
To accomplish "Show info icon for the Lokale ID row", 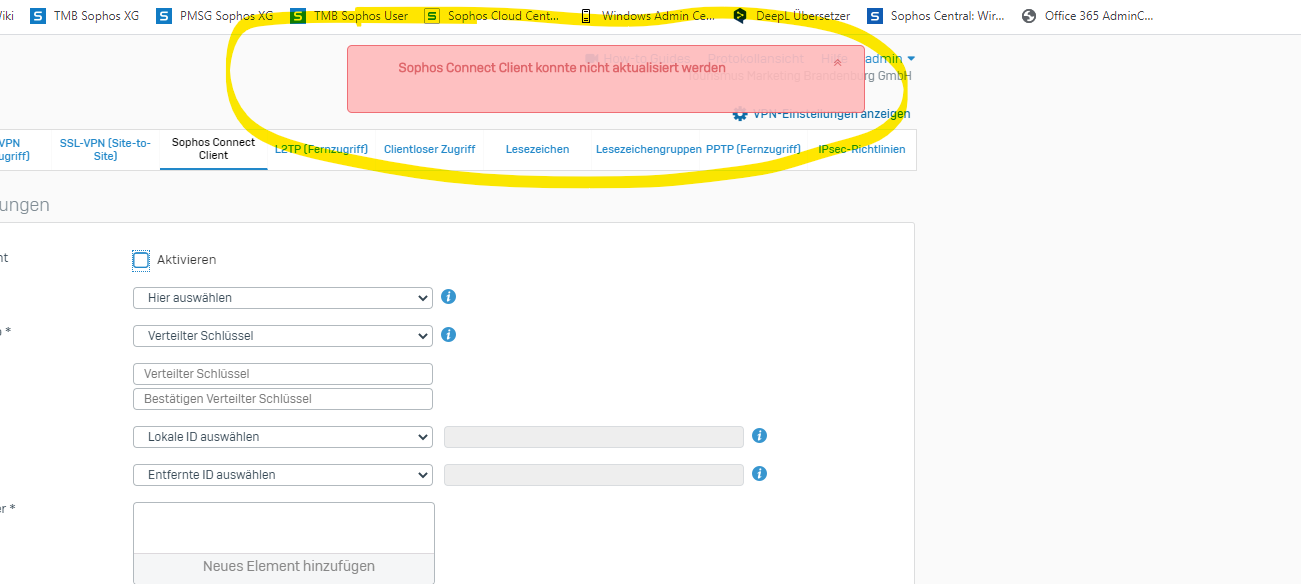I will coord(759,436).
